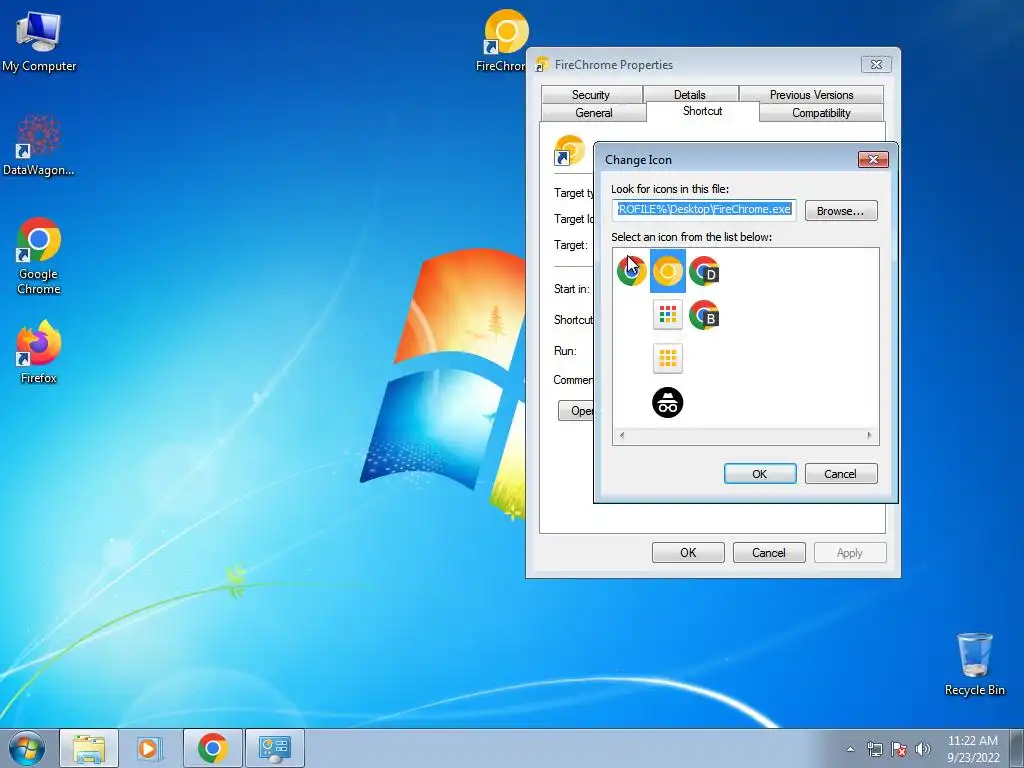Click the Apply button in FireChrome Properties
The width and height of the screenshot is (1024, 768).
click(850, 552)
